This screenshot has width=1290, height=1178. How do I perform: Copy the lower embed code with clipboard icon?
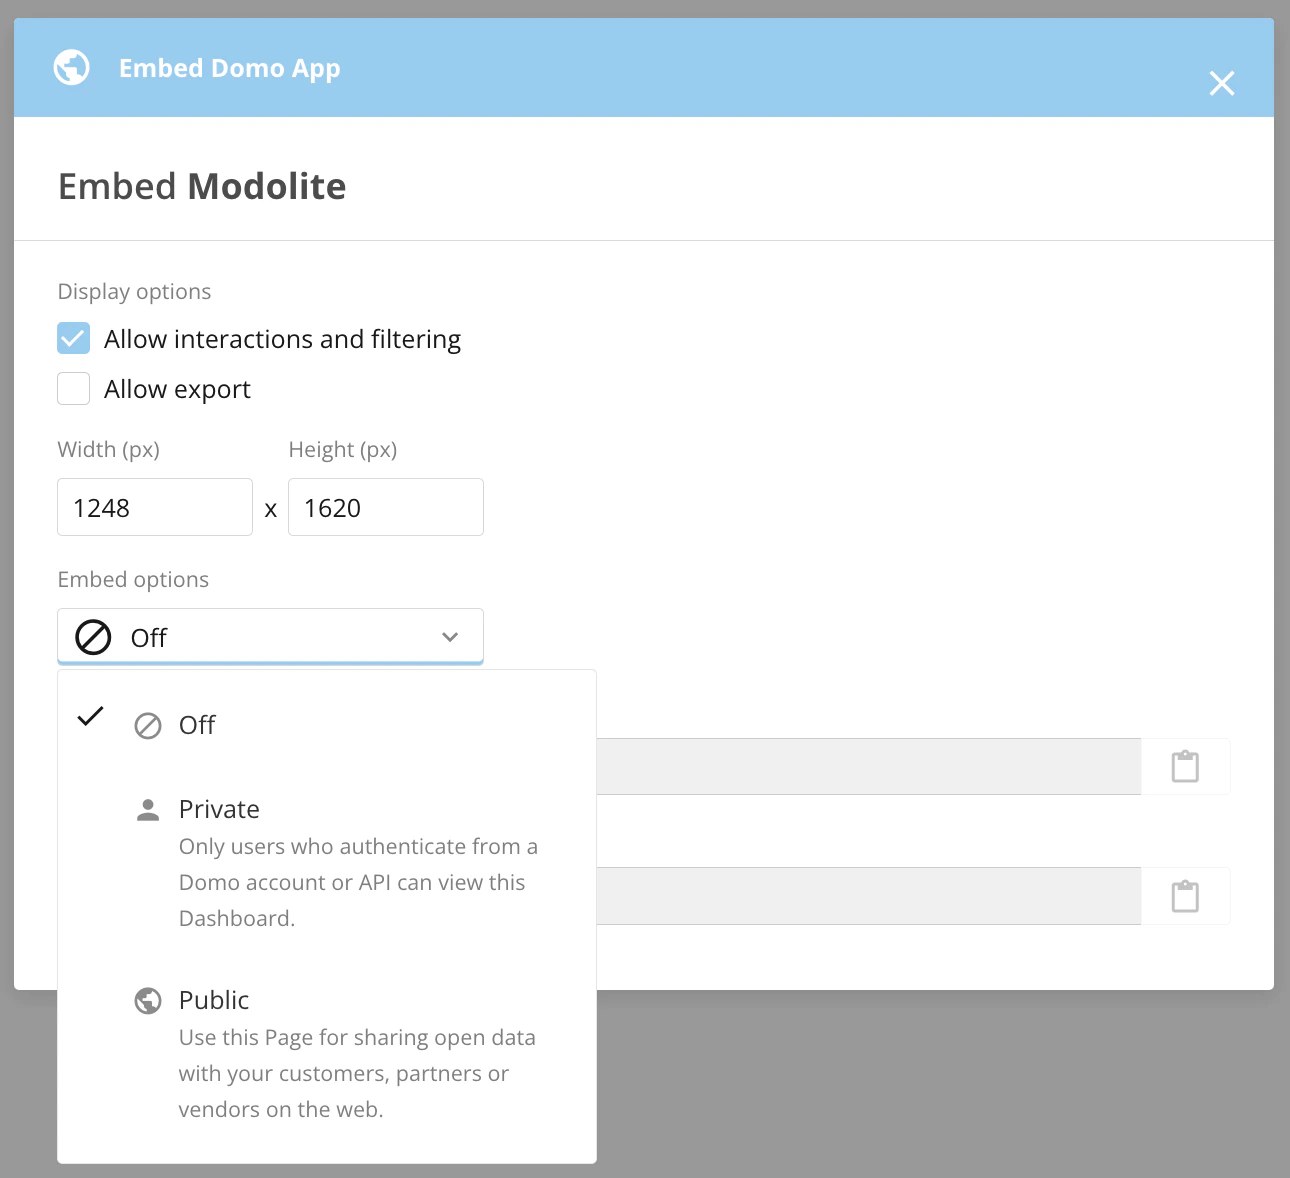point(1185,896)
